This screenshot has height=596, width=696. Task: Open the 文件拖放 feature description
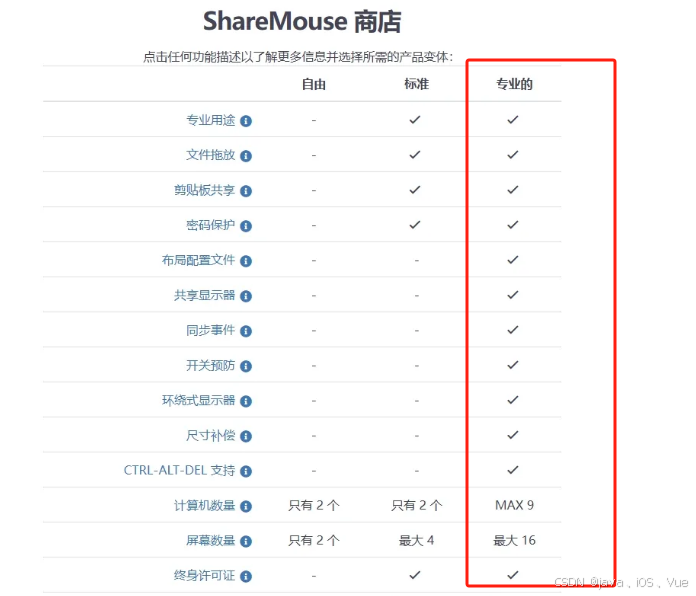pyautogui.click(x=210, y=155)
